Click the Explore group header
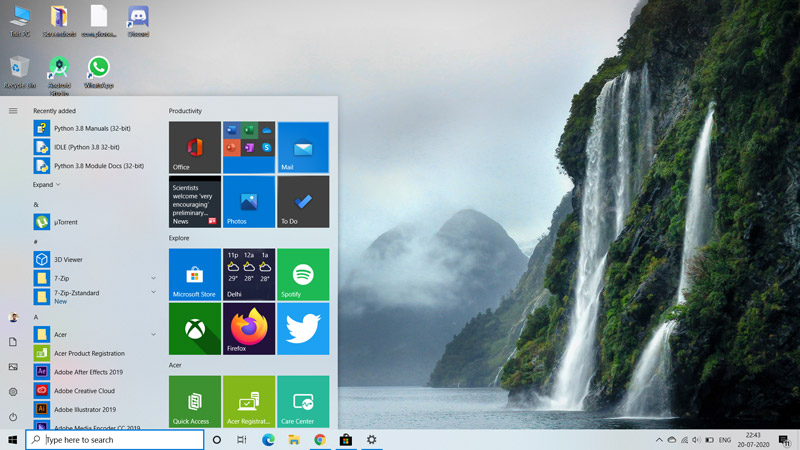The width and height of the screenshot is (800, 450). tap(179, 238)
